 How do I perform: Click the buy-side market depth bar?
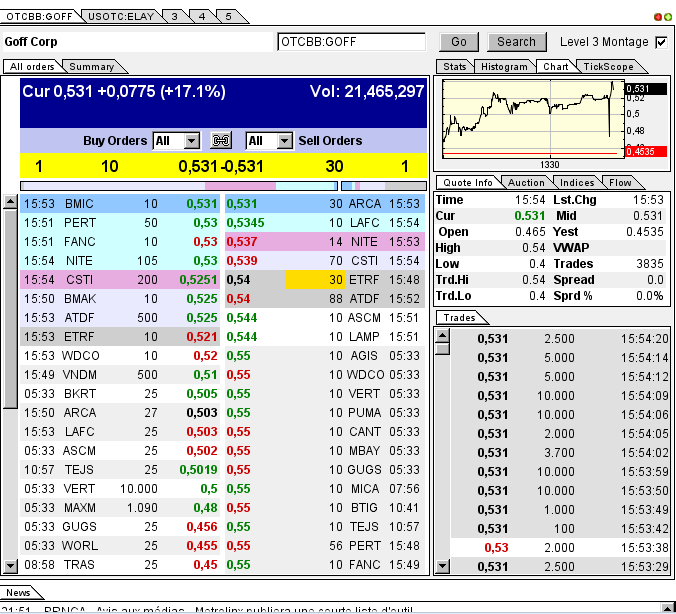click(178, 185)
